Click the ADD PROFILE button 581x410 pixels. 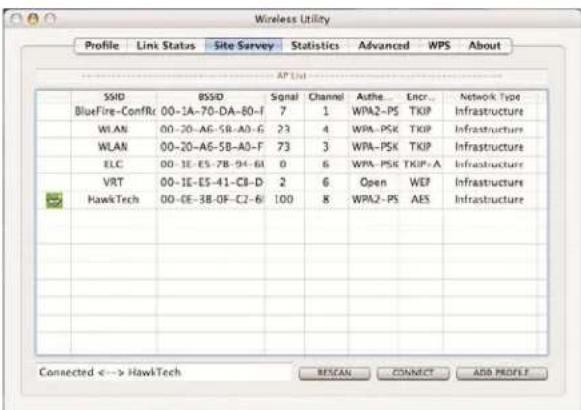click(x=502, y=373)
